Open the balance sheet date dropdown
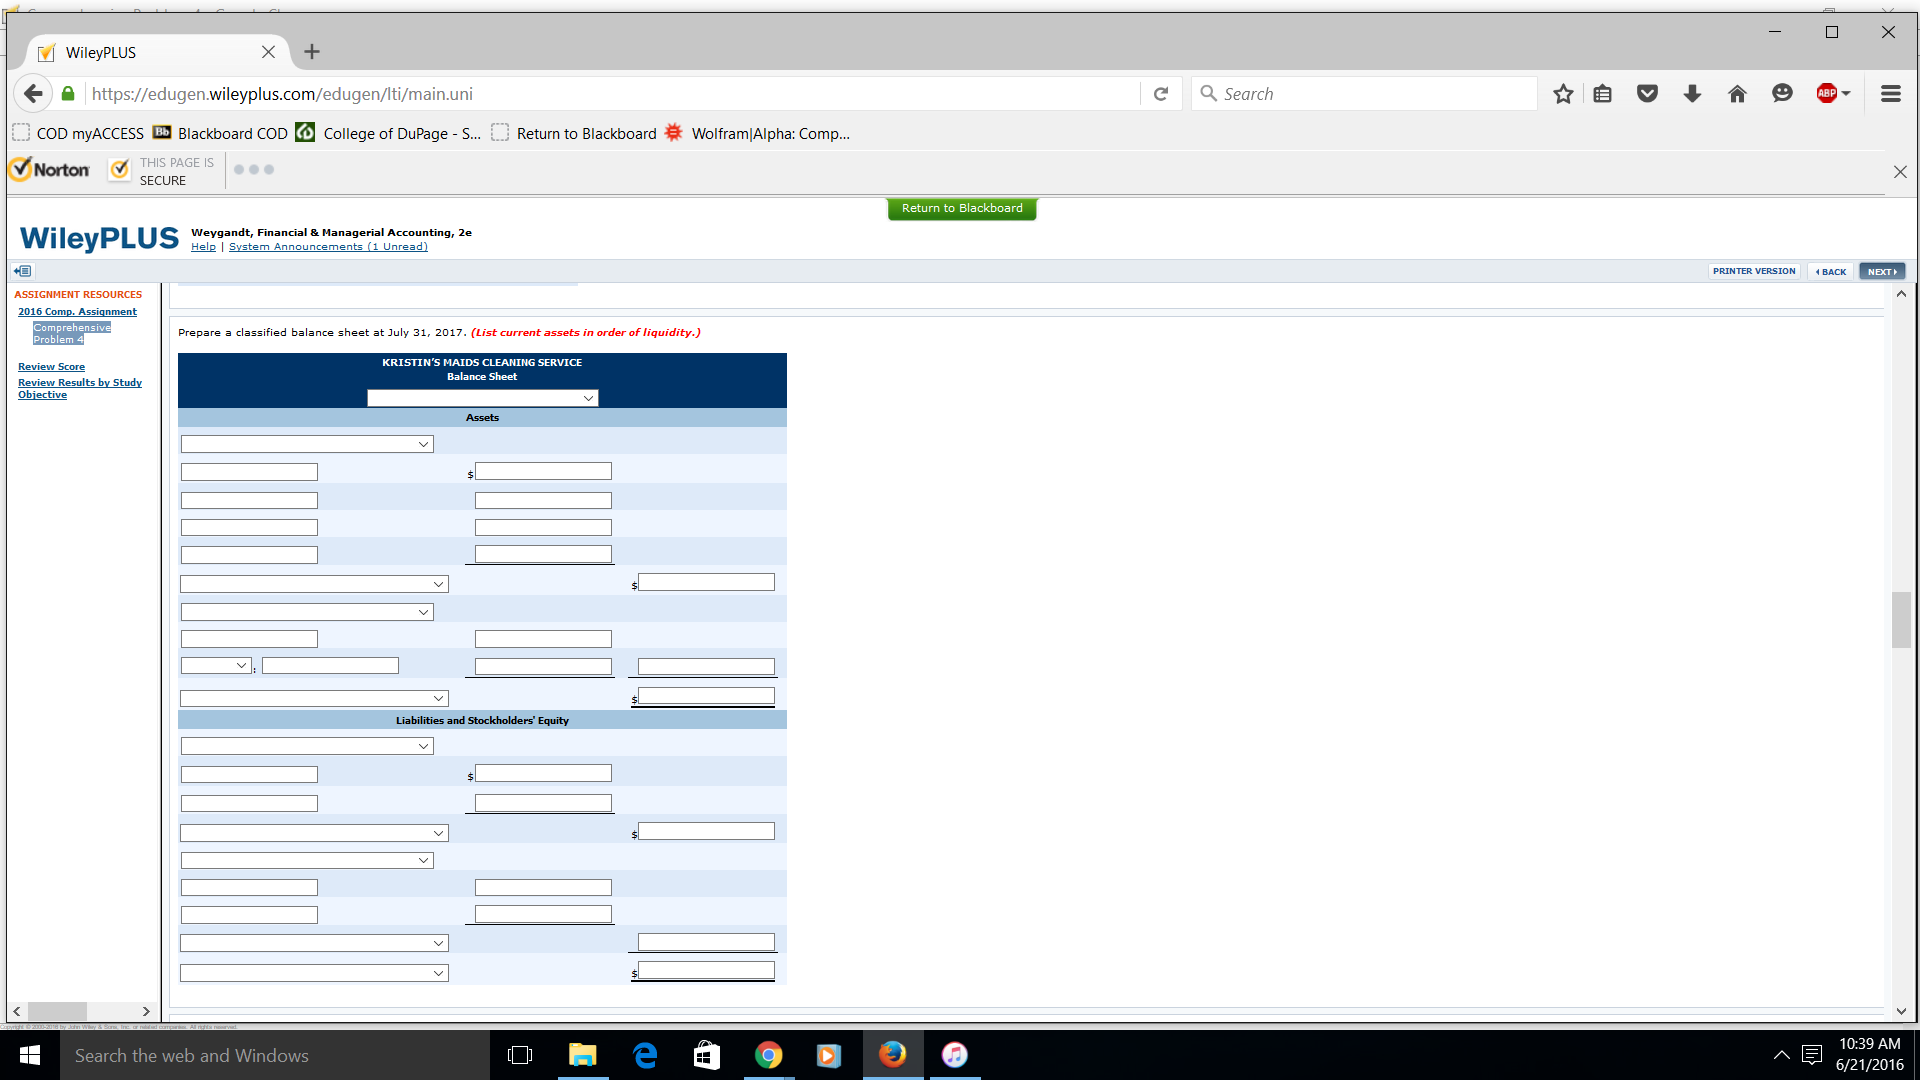Screen dimensions: 1920x1080 pyautogui.click(x=482, y=398)
